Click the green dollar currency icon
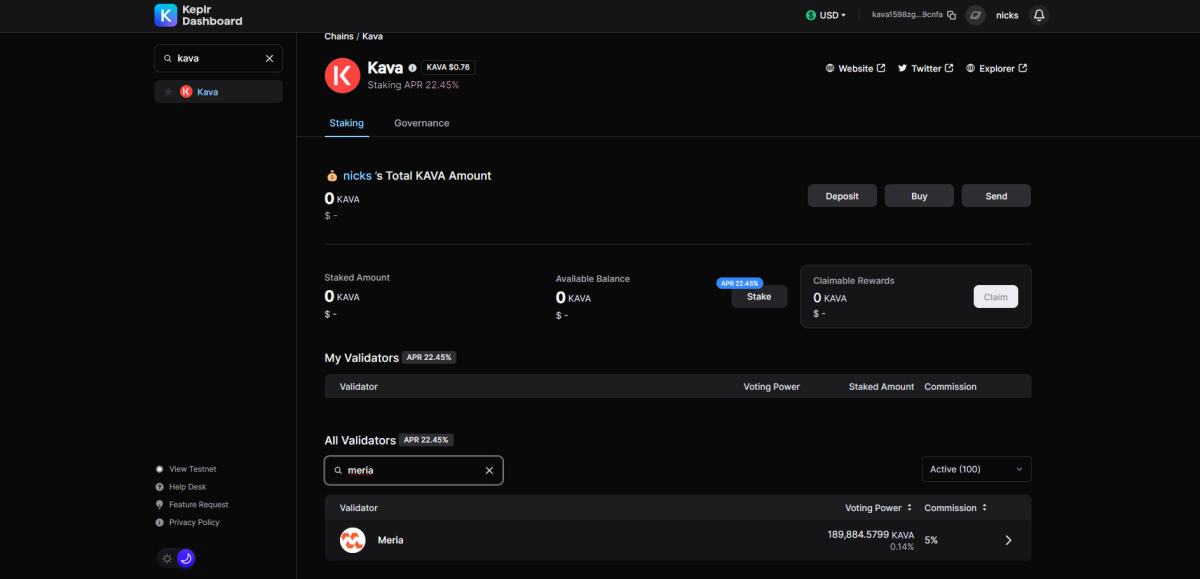Screen dimensions: 1200x579 pos(810,15)
